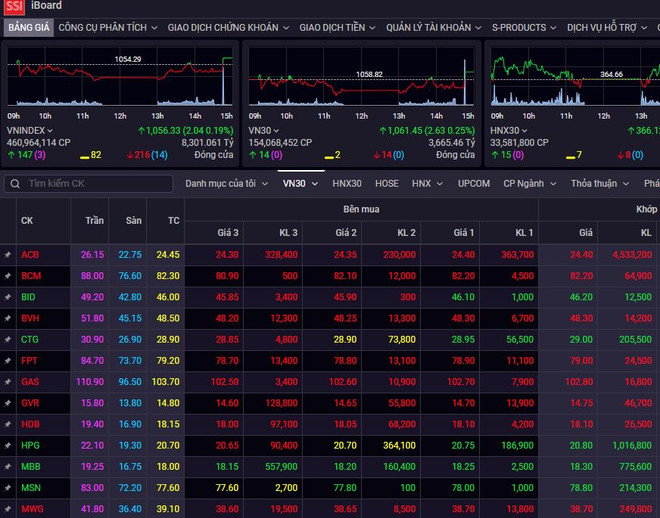Pin the FPT stock row
The width and height of the screenshot is (660, 518).
pyautogui.click(x=8, y=361)
